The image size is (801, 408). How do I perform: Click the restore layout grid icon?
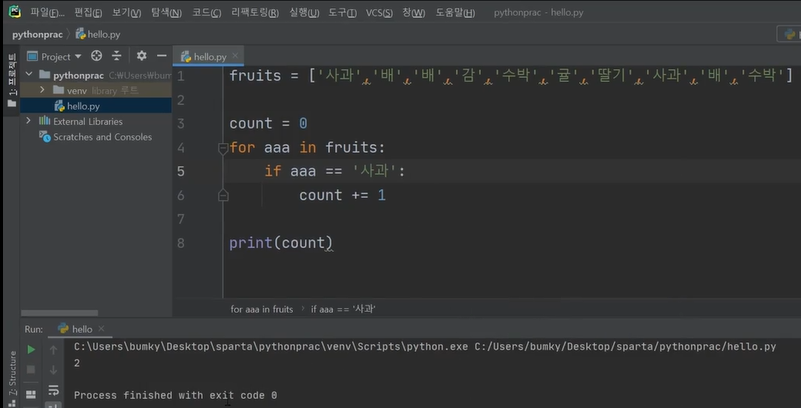click(31, 394)
